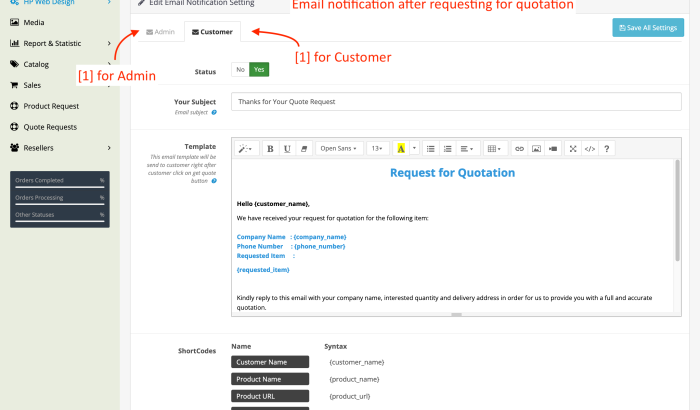The image size is (700, 410).
Task: Click the Request for Quotation heading text
Action: pos(452,173)
